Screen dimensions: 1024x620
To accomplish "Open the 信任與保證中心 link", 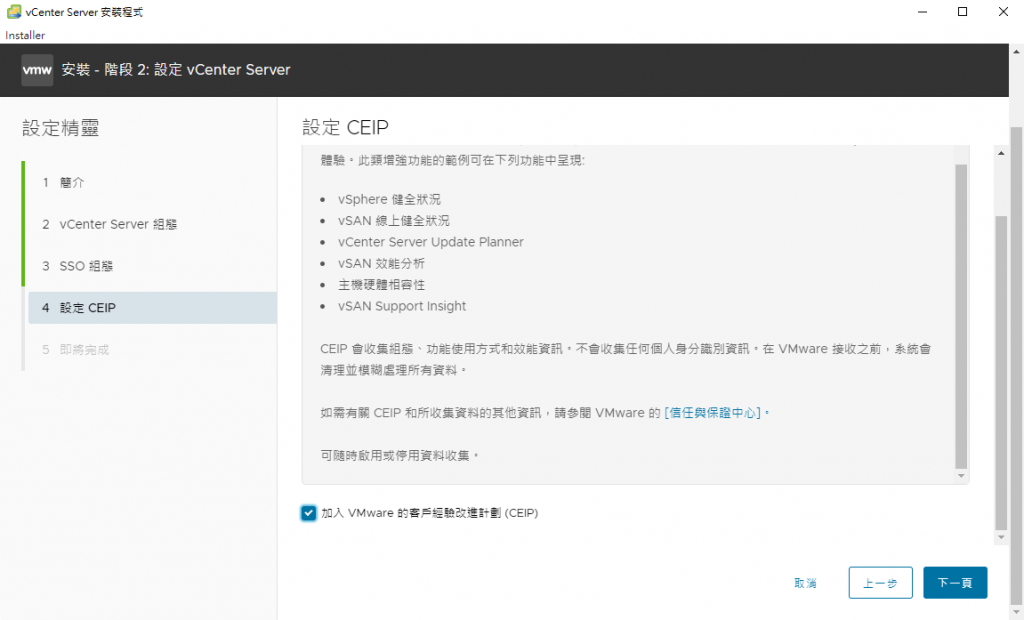I will pyautogui.click(x=712, y=413).
